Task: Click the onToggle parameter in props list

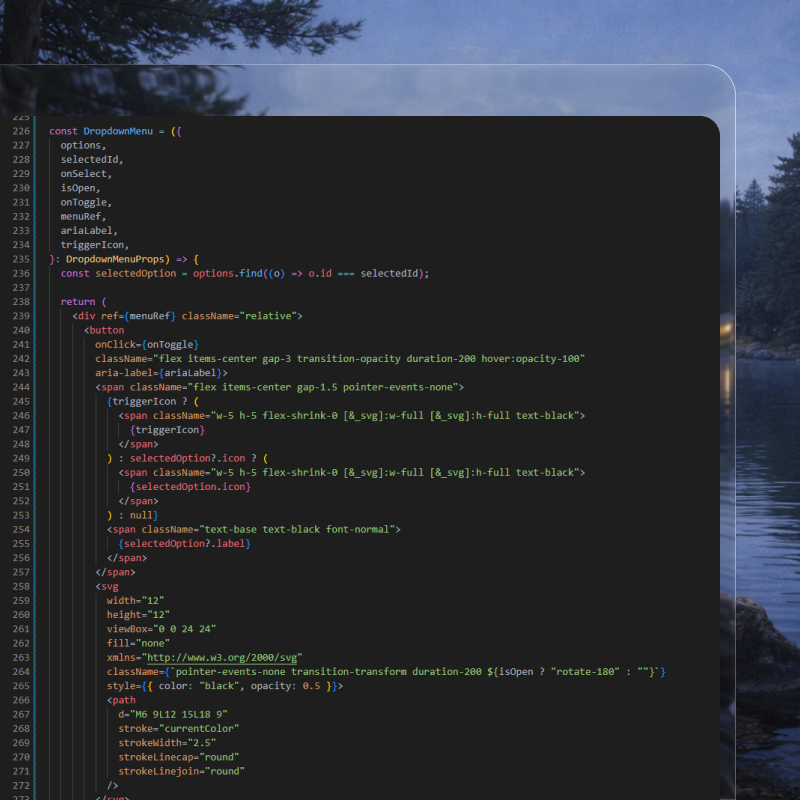Action: [x=86, y=202]
